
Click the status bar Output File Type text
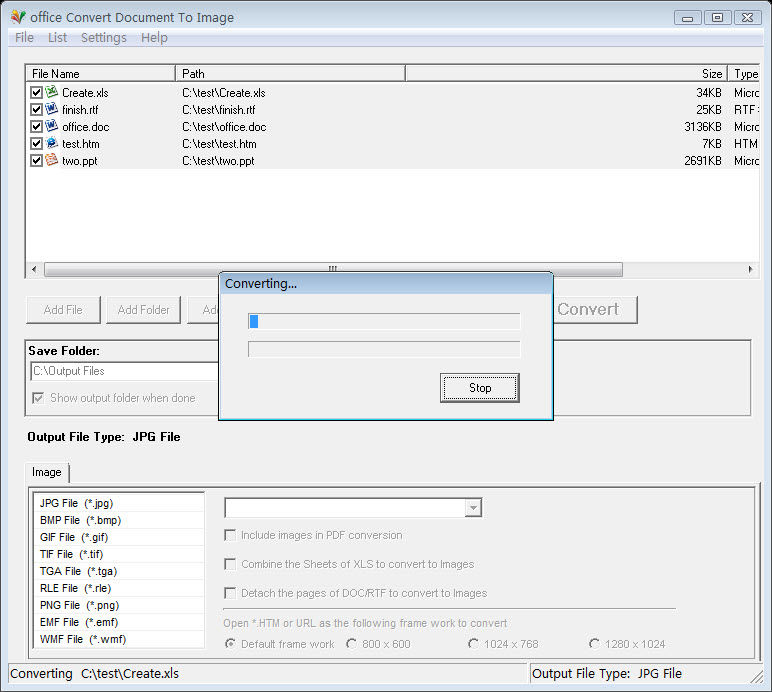607,673
